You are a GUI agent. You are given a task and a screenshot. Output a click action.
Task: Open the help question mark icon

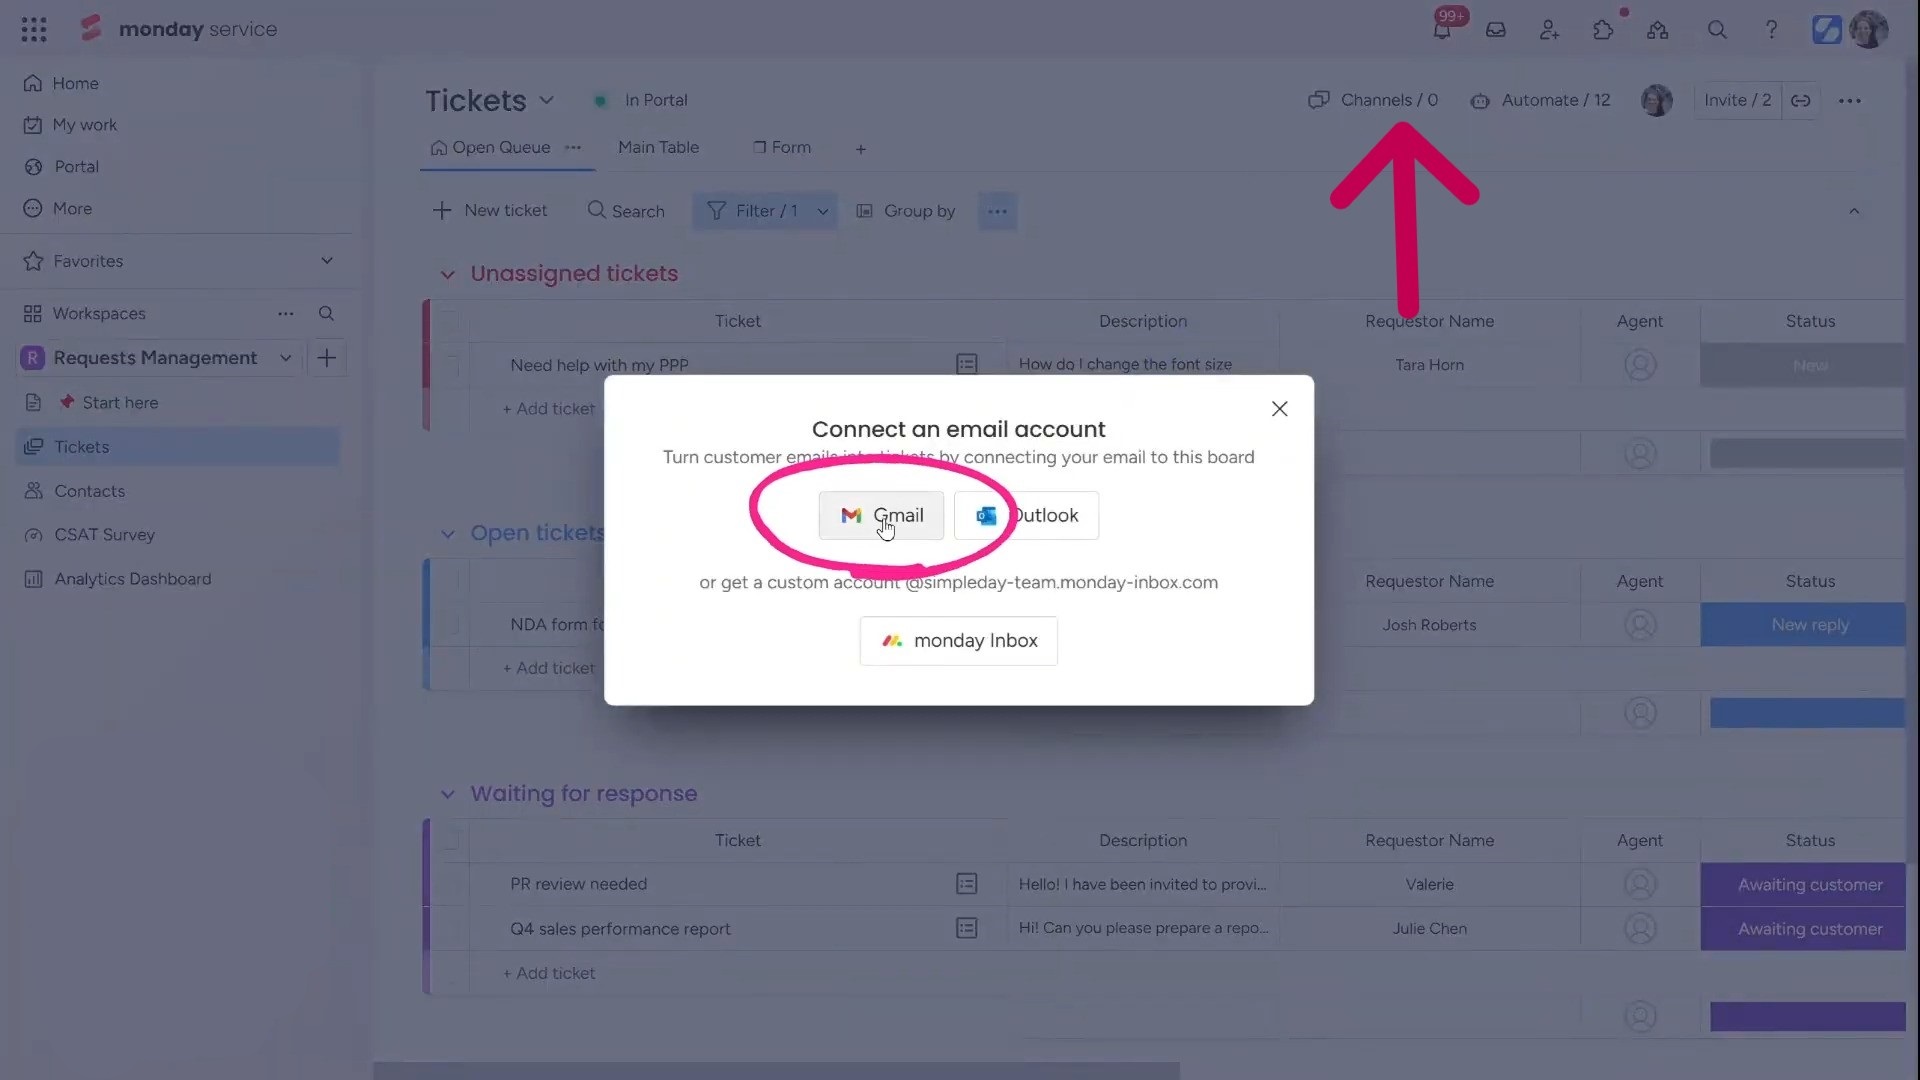1771,30
